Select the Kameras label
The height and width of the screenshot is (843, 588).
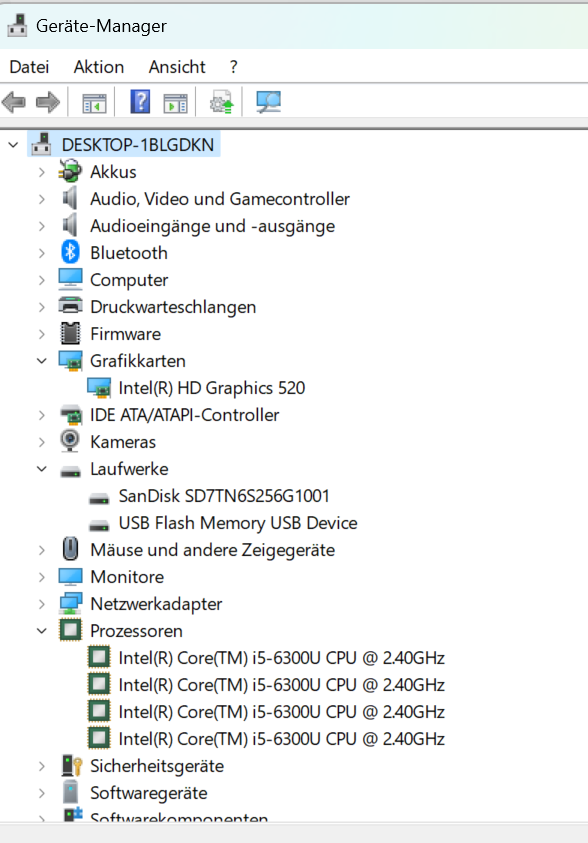click(x=123, y=442)
